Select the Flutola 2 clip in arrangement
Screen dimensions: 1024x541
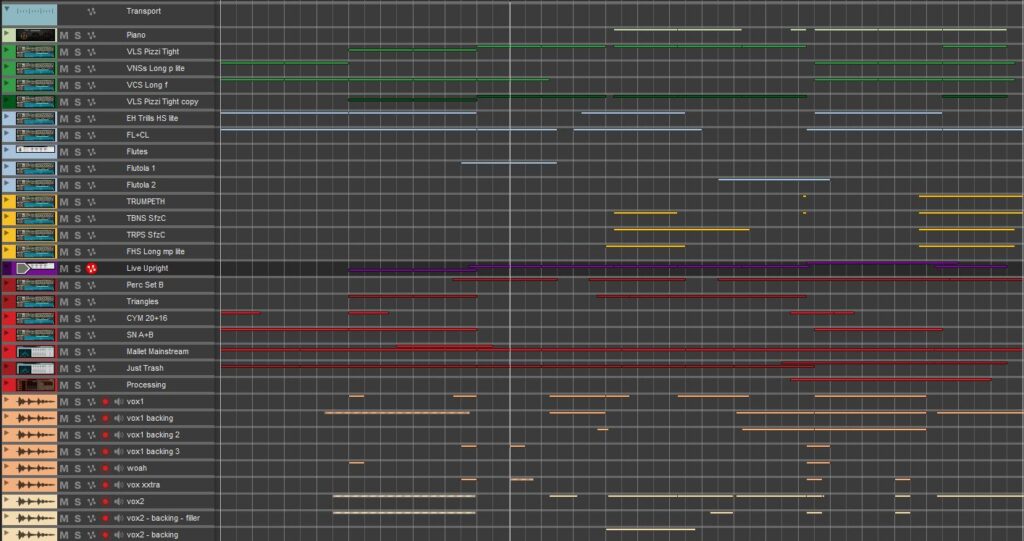pyautogui.click(x=774, y=179)
